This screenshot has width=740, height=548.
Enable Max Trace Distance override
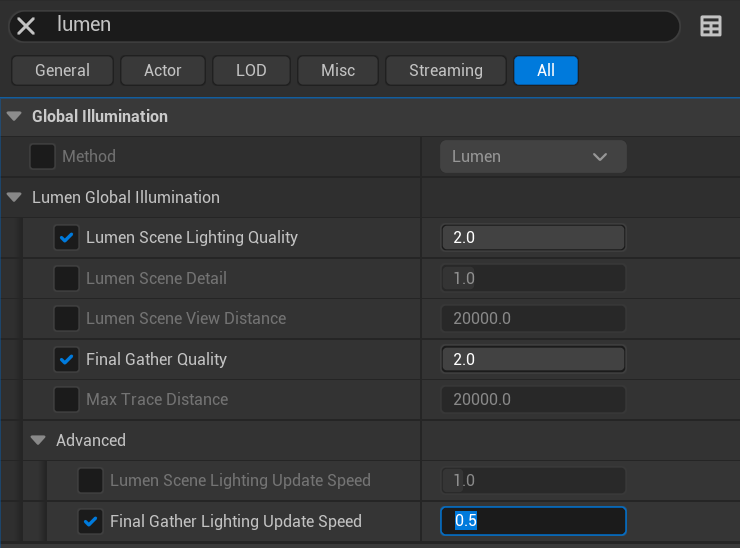click(x=66, y=399)
